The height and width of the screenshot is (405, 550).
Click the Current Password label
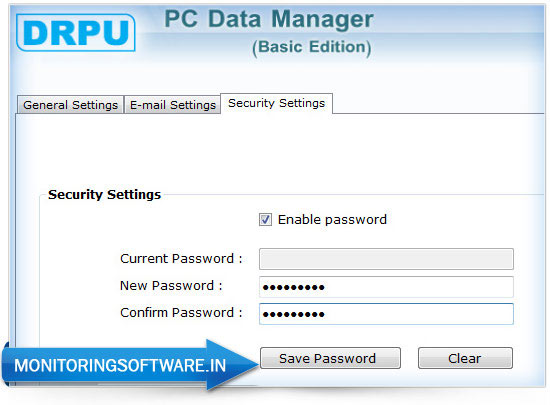(181, 259)
